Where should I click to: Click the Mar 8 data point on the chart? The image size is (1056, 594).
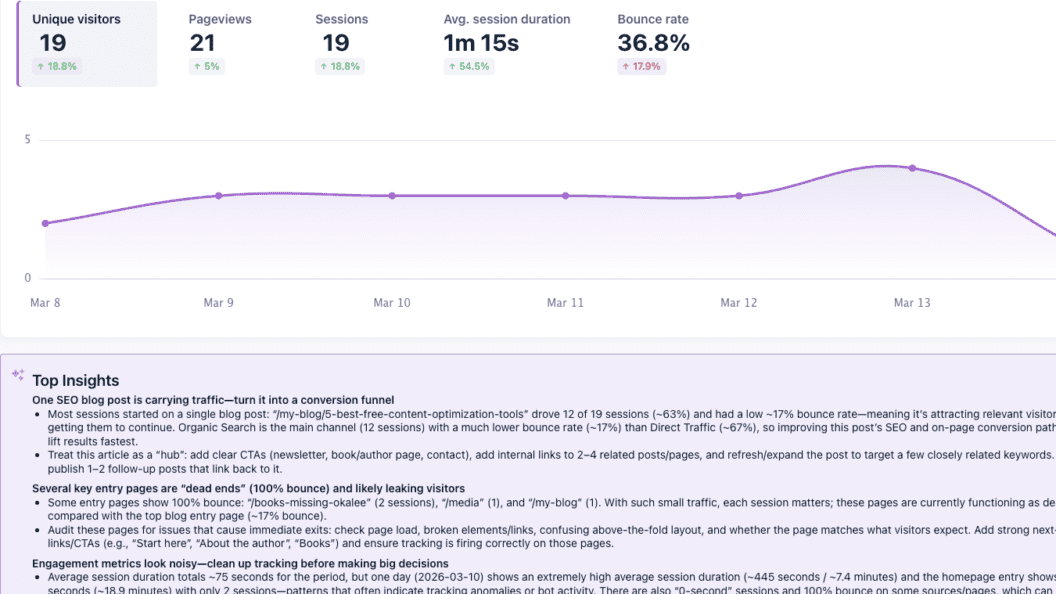(x=45, y=223)
